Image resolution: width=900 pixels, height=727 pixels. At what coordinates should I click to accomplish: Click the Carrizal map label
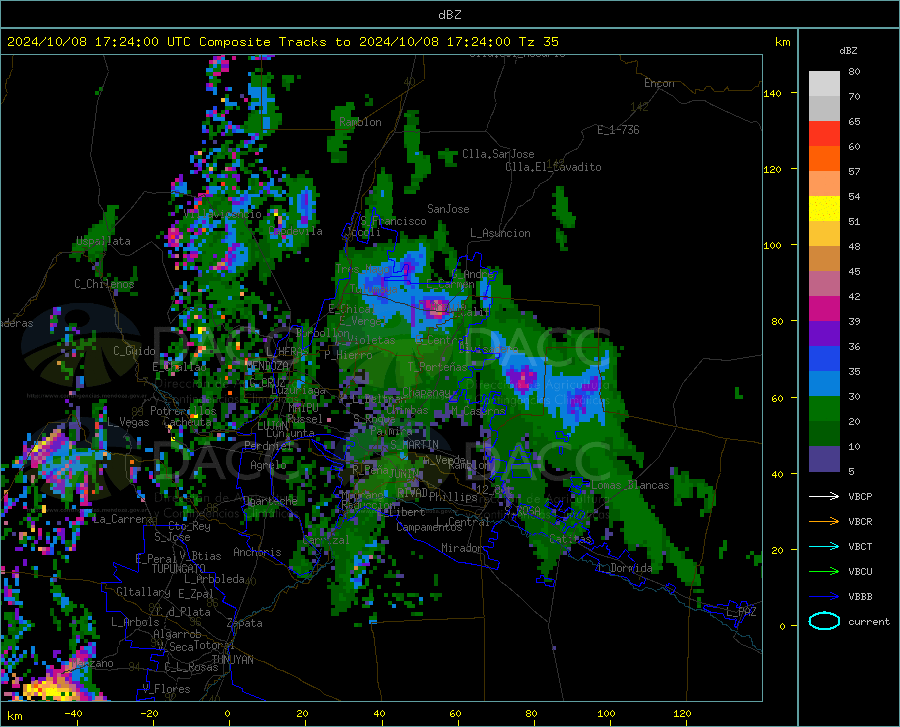pyautogui.click(x=325, y=540)
